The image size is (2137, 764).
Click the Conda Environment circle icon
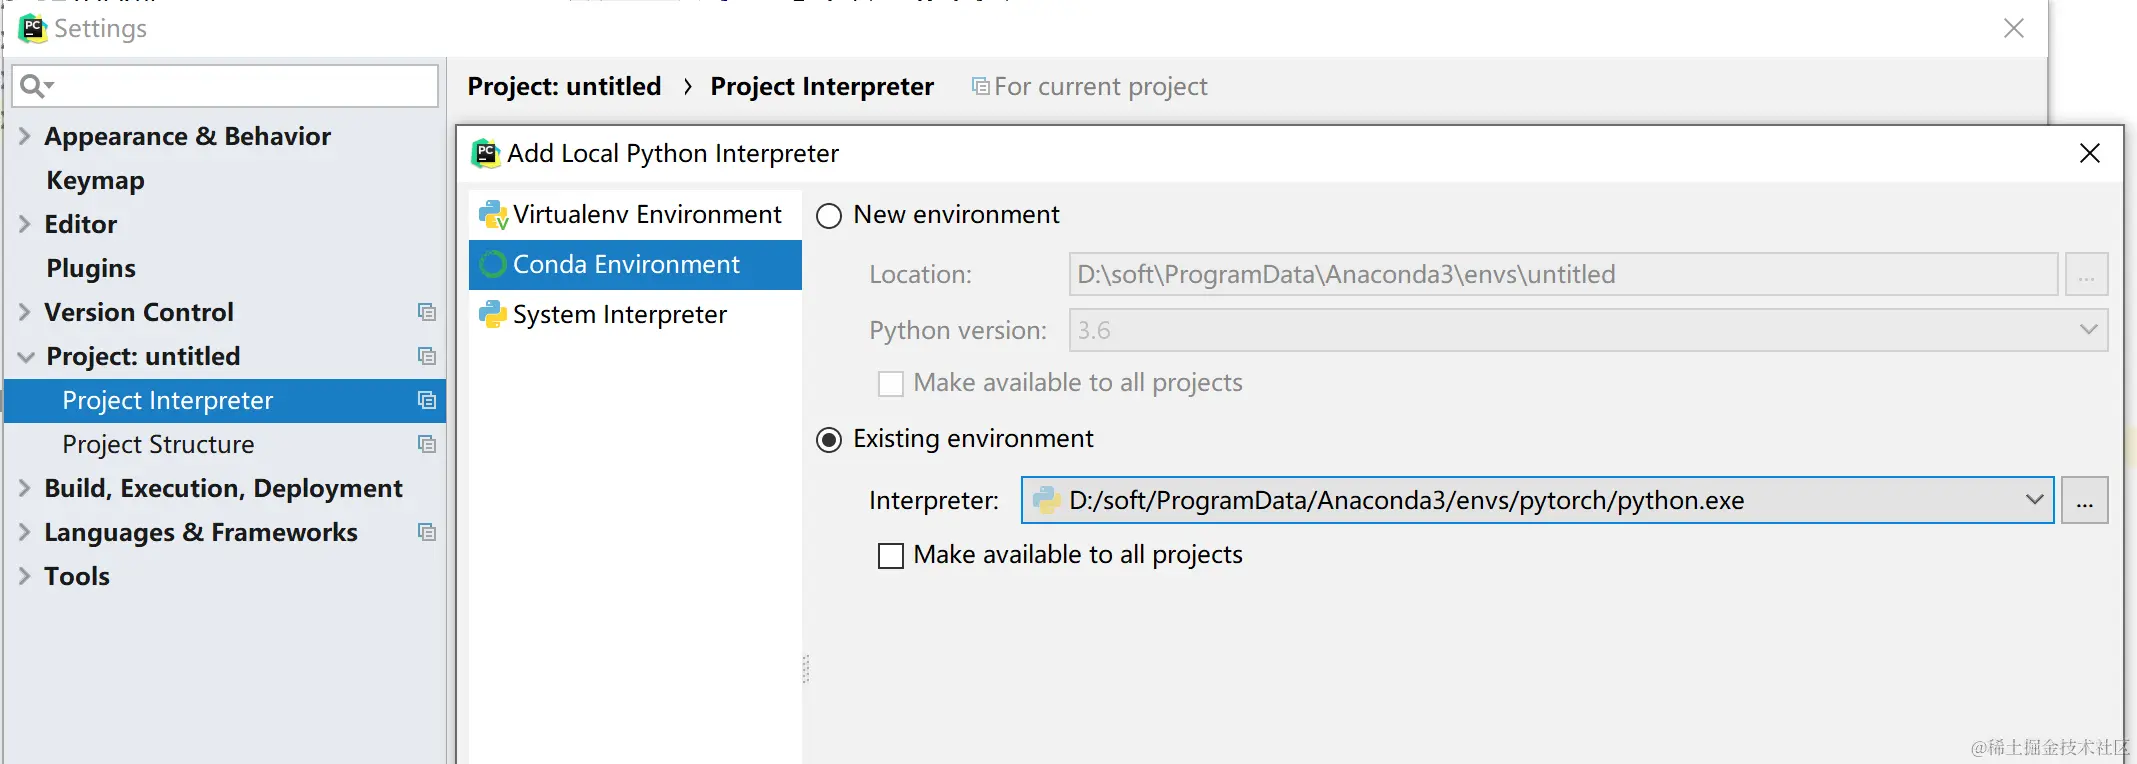click(493, 265)
